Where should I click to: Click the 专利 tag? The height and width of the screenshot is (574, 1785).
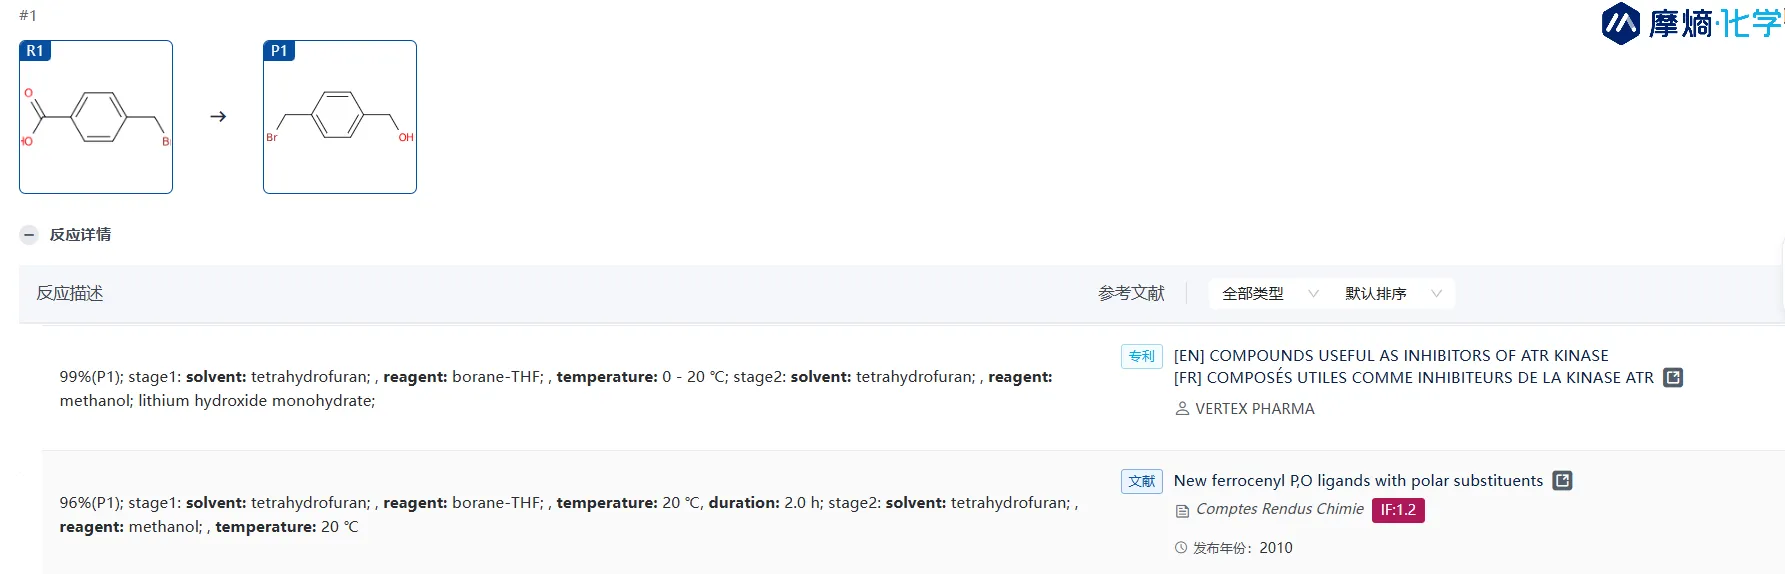pos(1141,356)
